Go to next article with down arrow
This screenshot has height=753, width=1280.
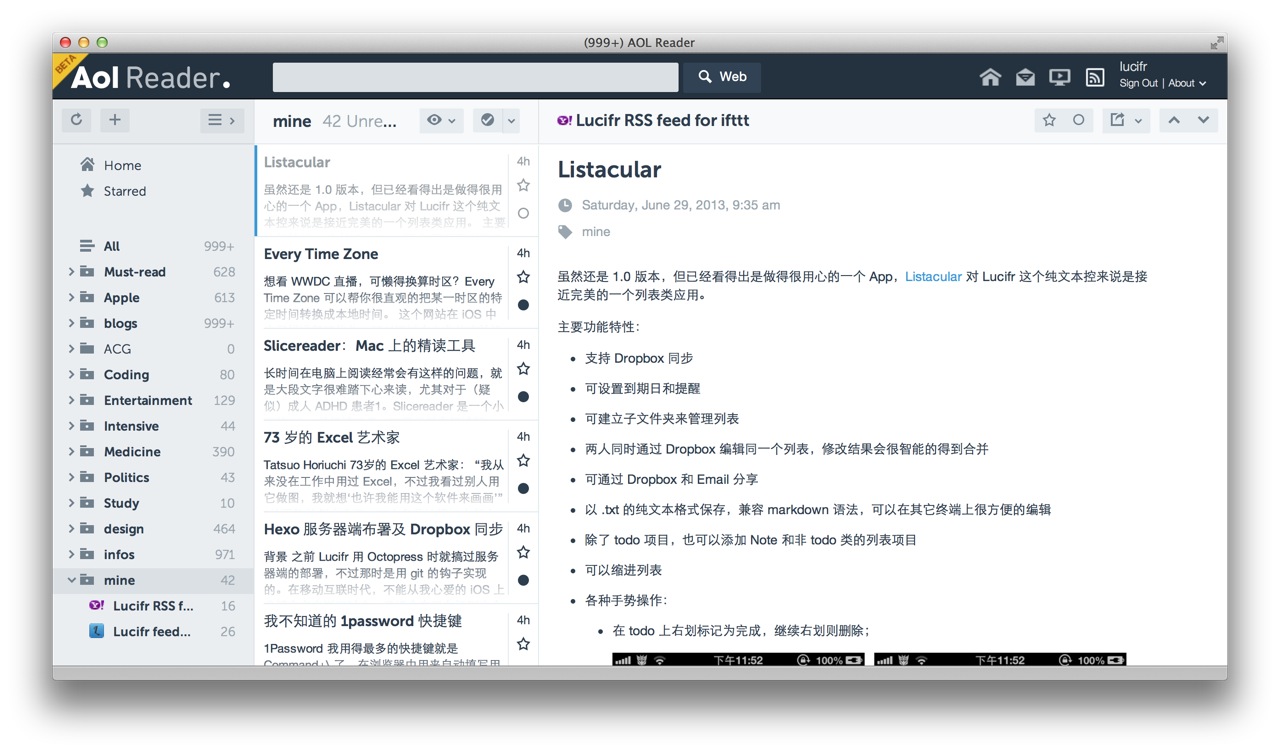[x=1204, y=120]
